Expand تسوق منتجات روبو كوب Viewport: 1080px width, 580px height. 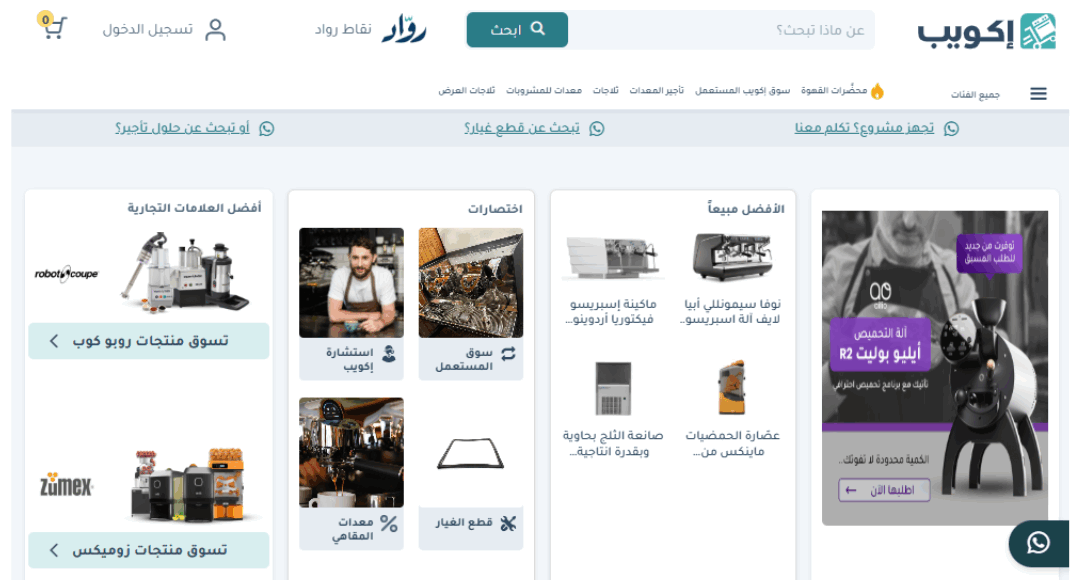(149, 341)
